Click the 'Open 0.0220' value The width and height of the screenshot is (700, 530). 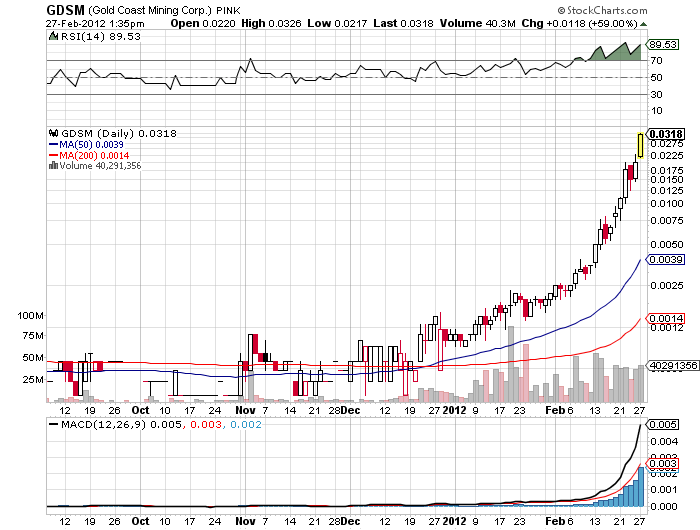coord(203,23)
